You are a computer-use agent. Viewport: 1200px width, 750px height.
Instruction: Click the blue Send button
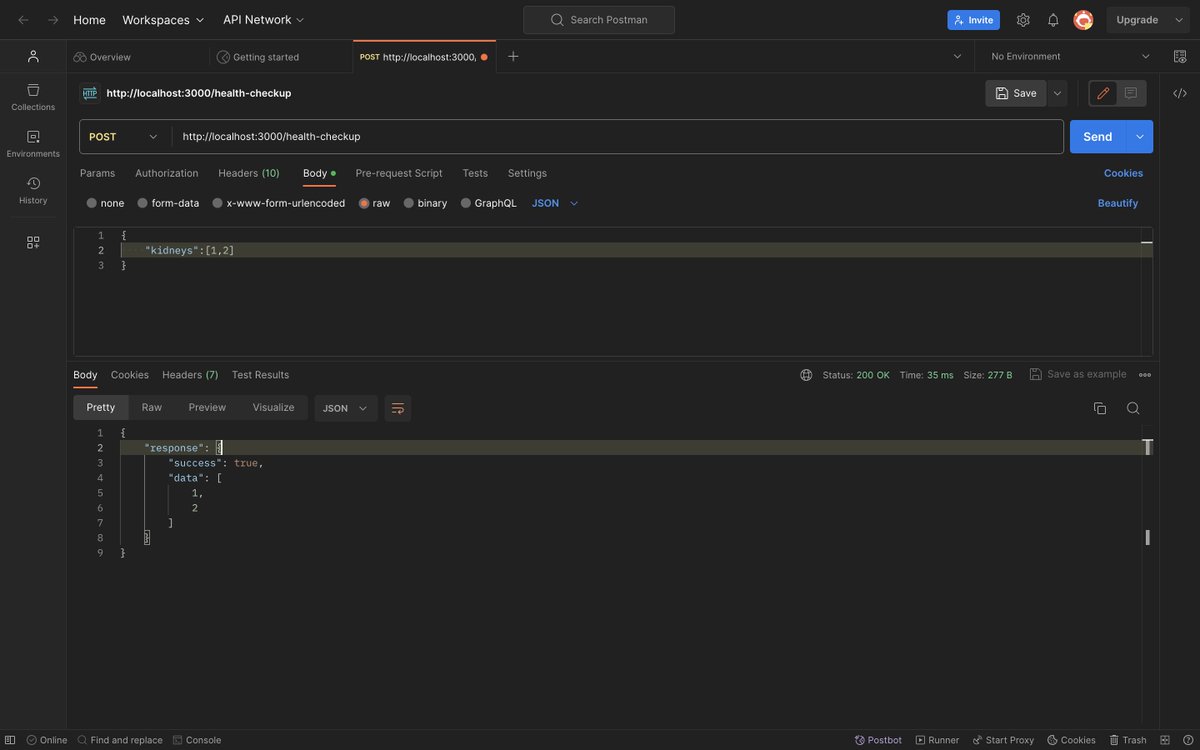click(1098, 137)
